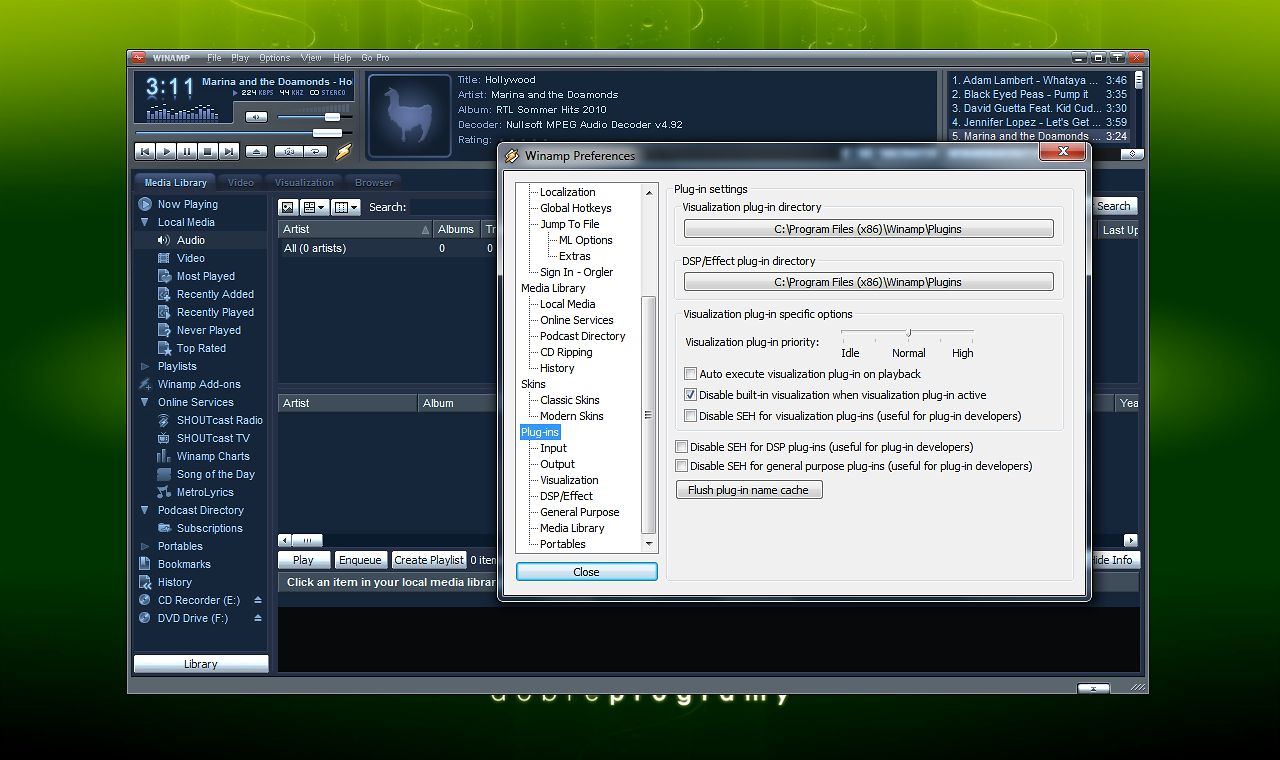Switch to the Visualization tab

click(x=304, y=182)
